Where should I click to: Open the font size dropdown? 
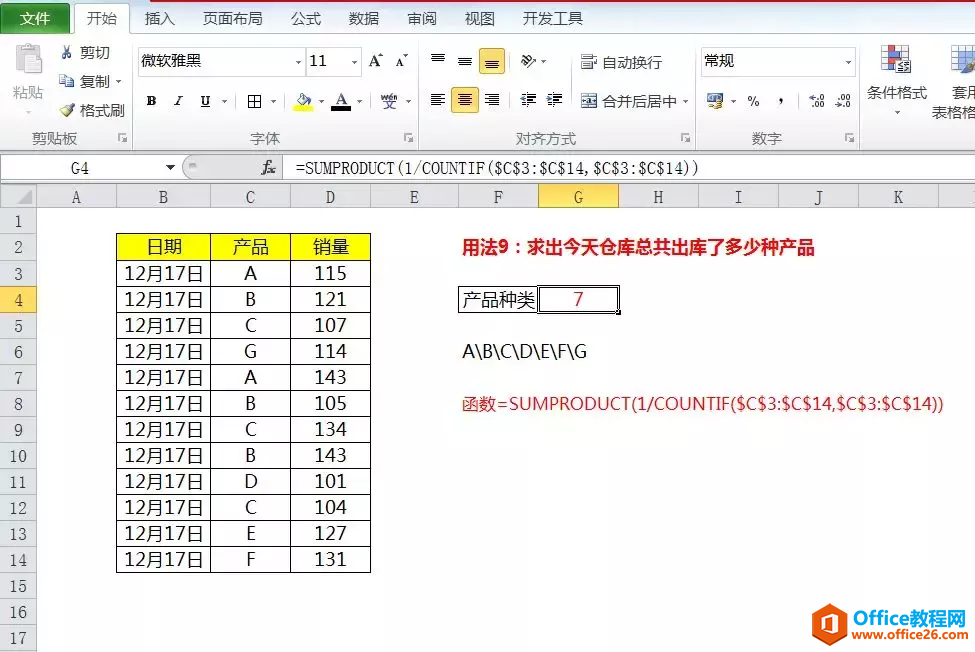coord(354,62)
